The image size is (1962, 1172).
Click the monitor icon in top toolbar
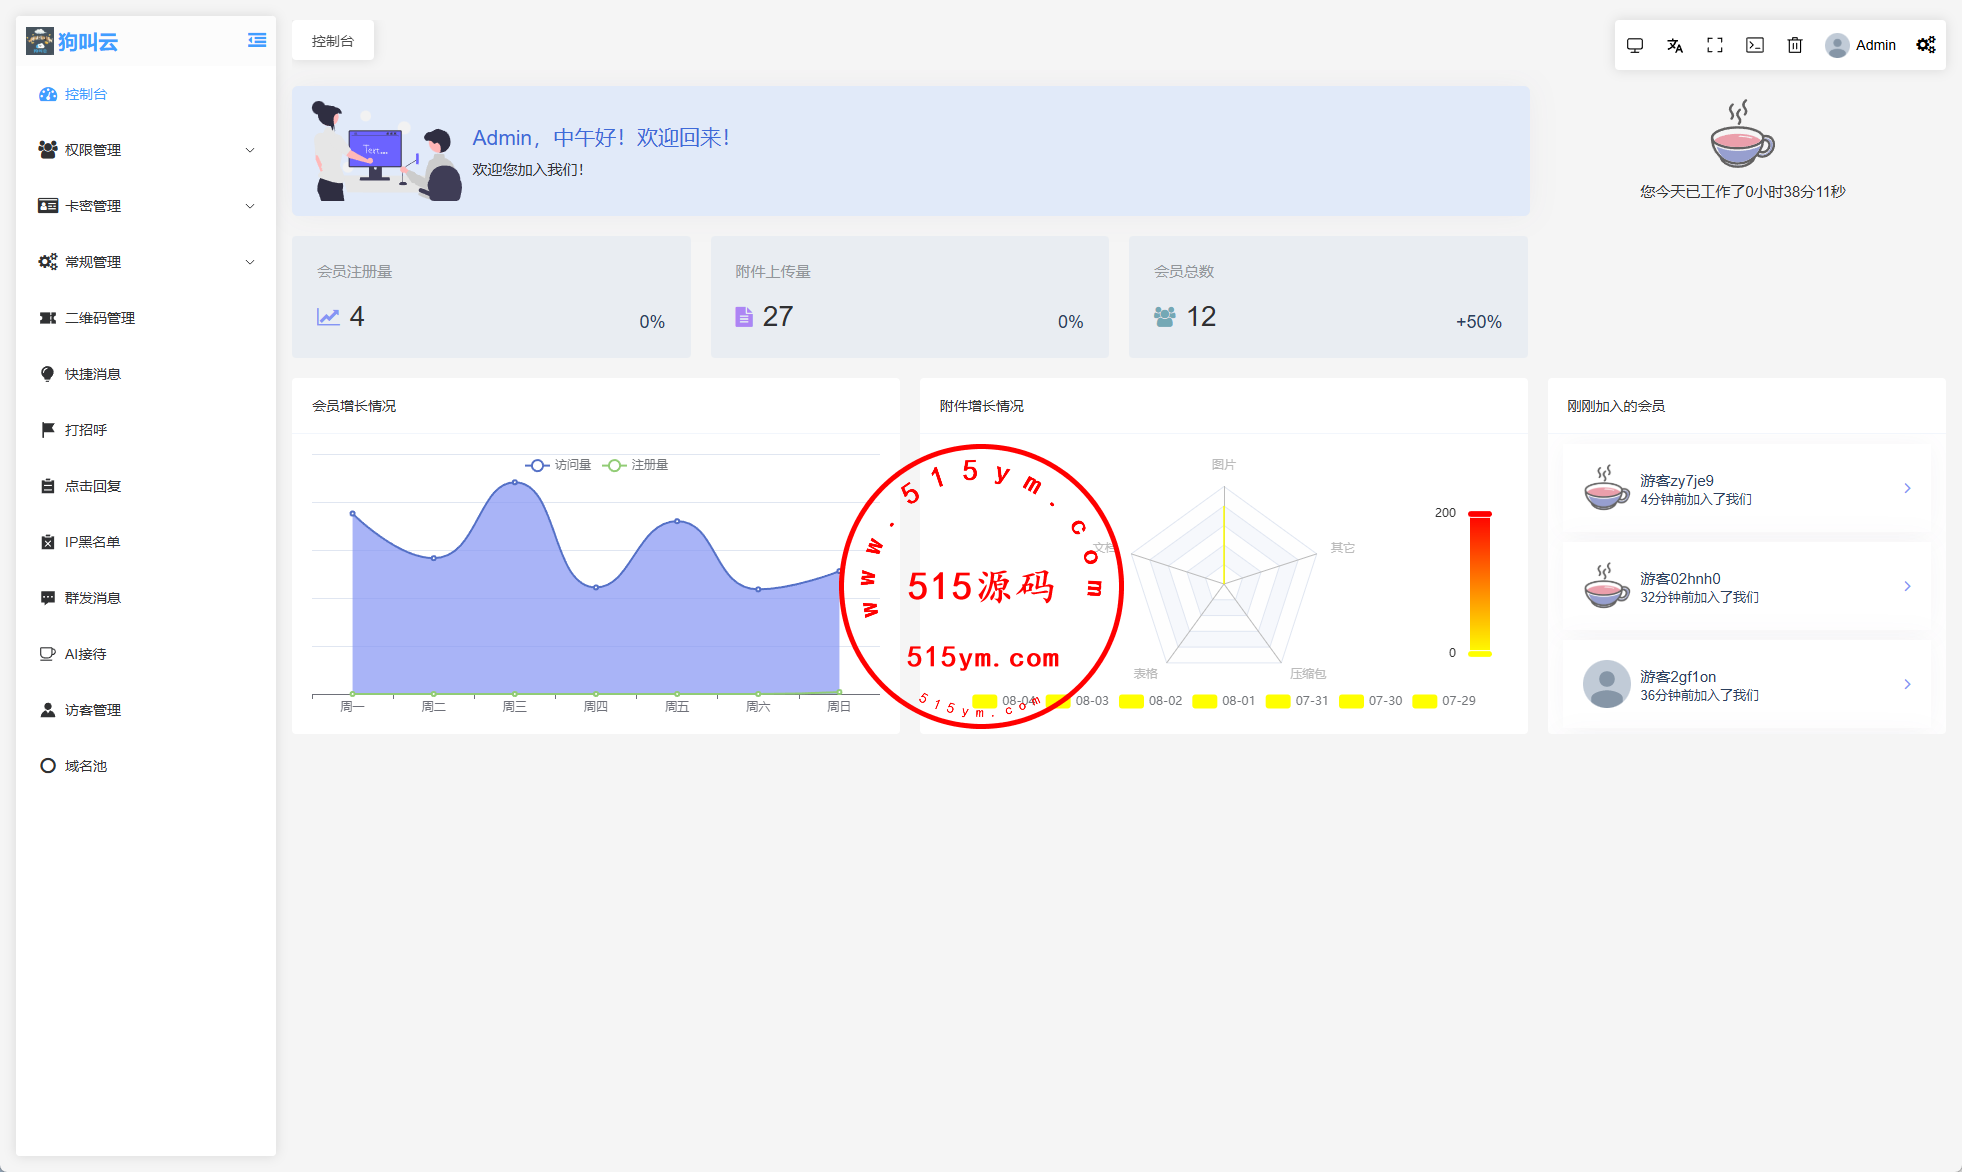tap(1635, 45)
